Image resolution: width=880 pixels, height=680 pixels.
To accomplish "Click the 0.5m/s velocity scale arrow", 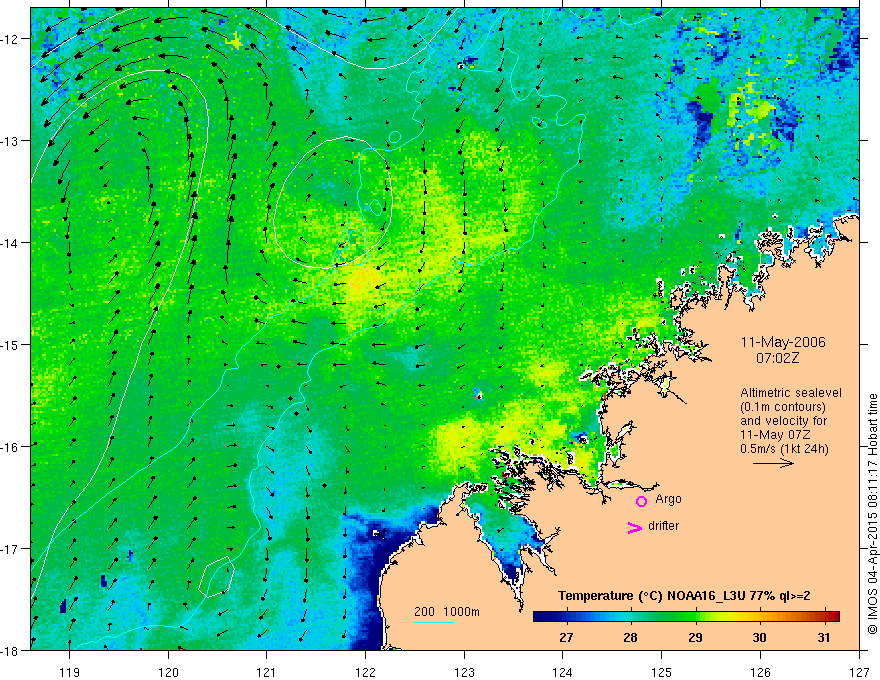I will 773,463.
